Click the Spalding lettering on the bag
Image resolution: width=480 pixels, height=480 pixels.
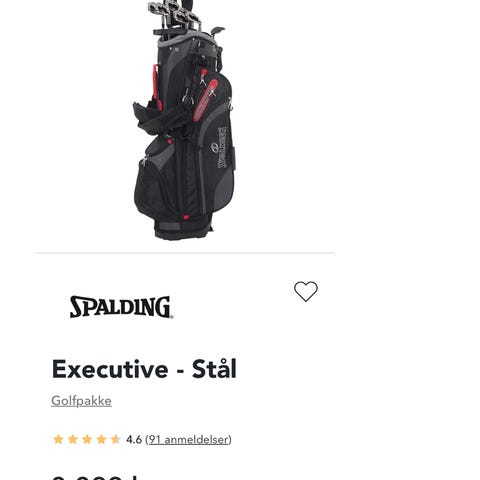[221, 147]
